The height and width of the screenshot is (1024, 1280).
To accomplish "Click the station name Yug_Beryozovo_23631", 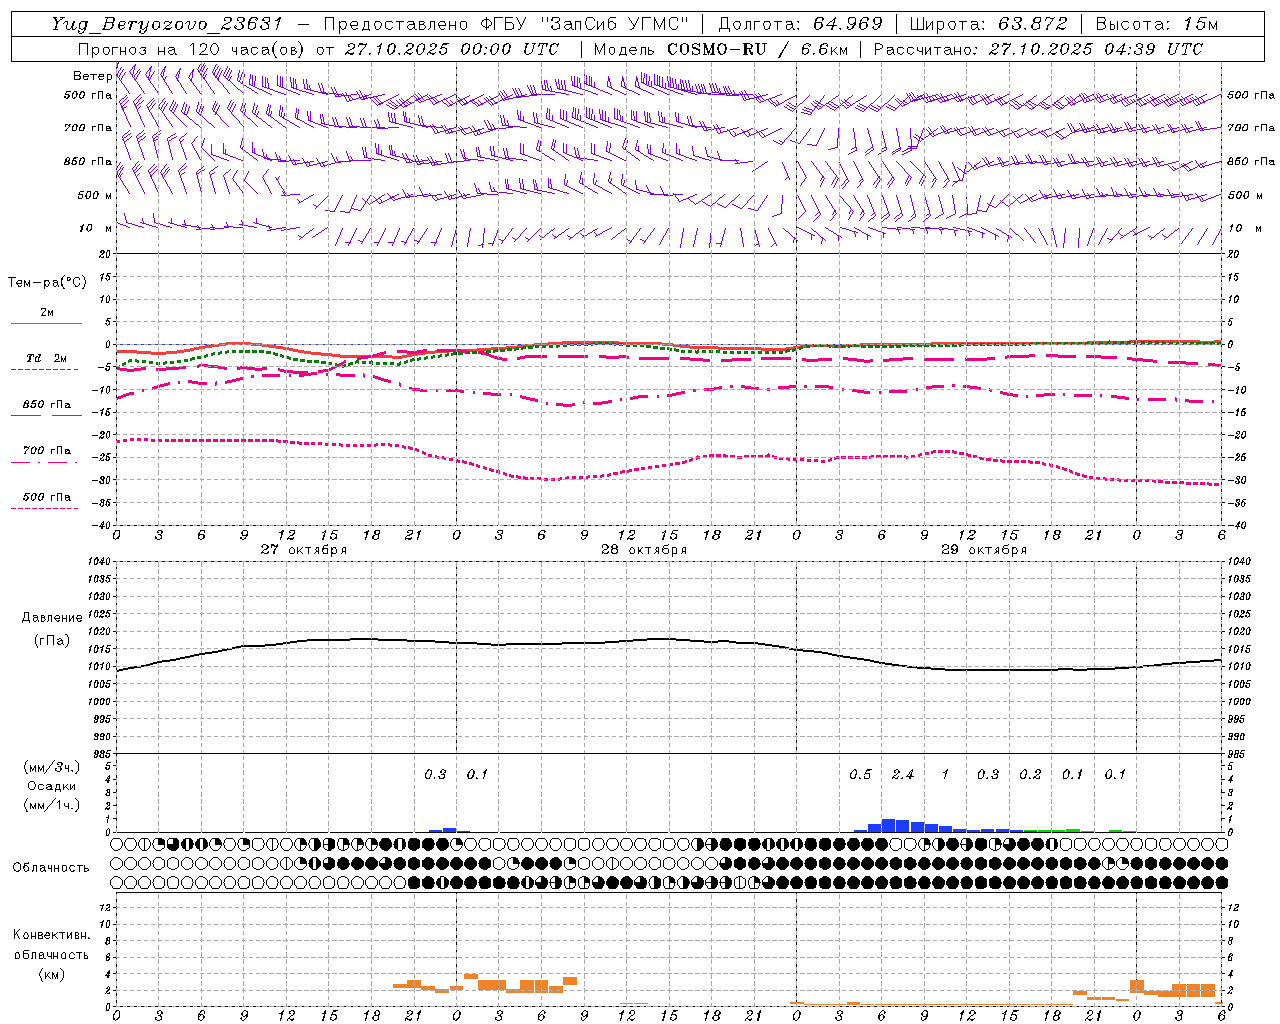I will [168, 24].
